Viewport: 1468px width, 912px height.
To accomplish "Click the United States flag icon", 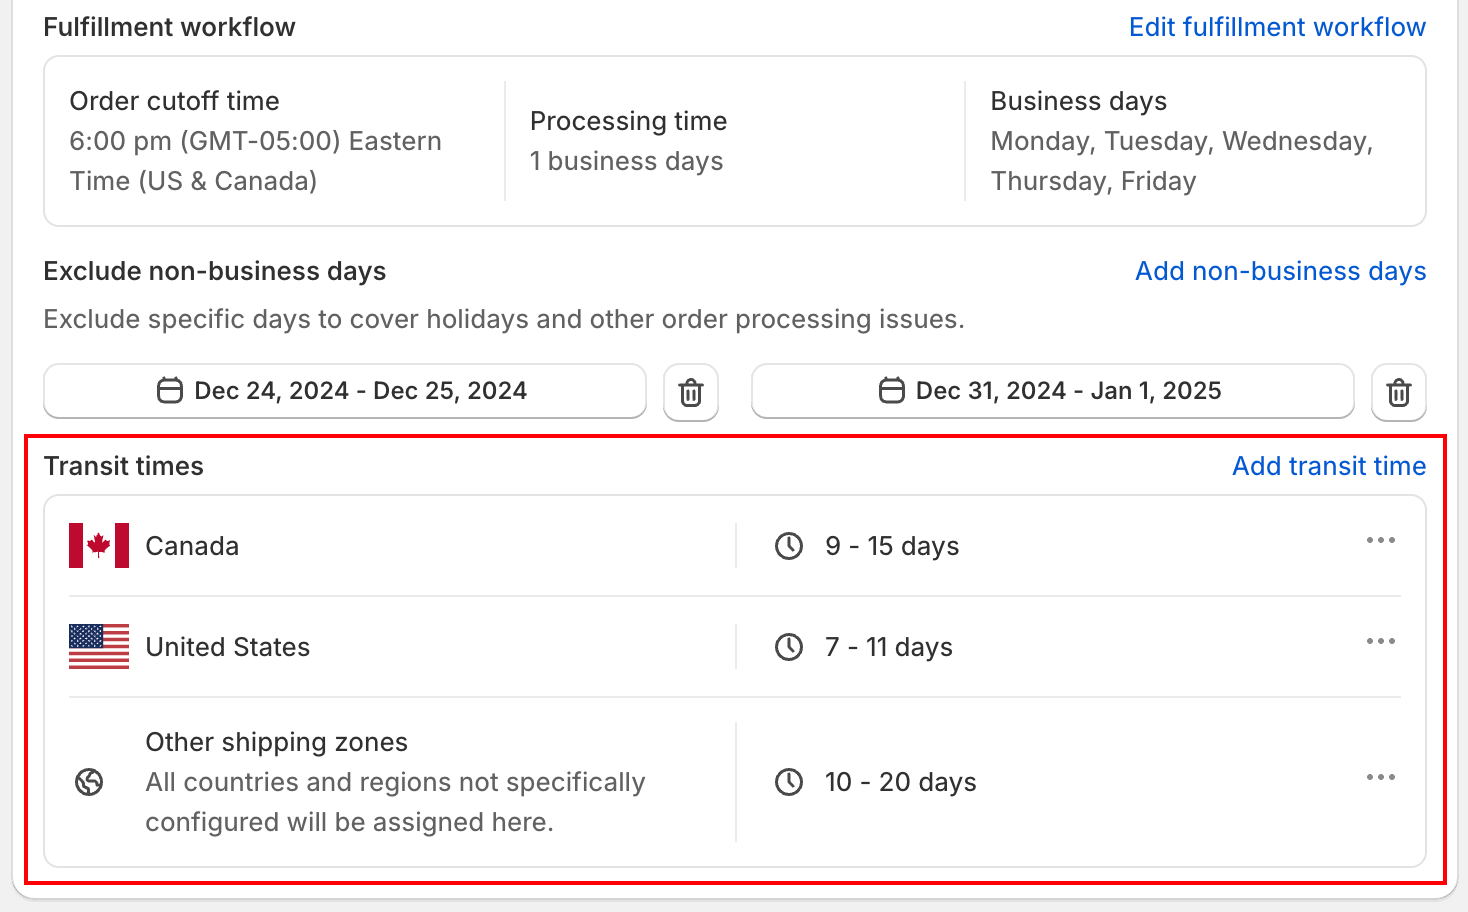I will coord(99,647).
